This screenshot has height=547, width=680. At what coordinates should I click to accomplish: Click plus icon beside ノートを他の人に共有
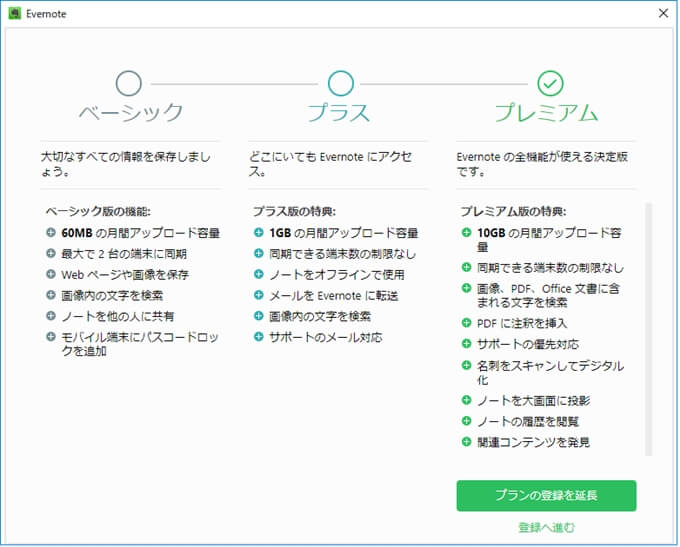coord(51,316)
